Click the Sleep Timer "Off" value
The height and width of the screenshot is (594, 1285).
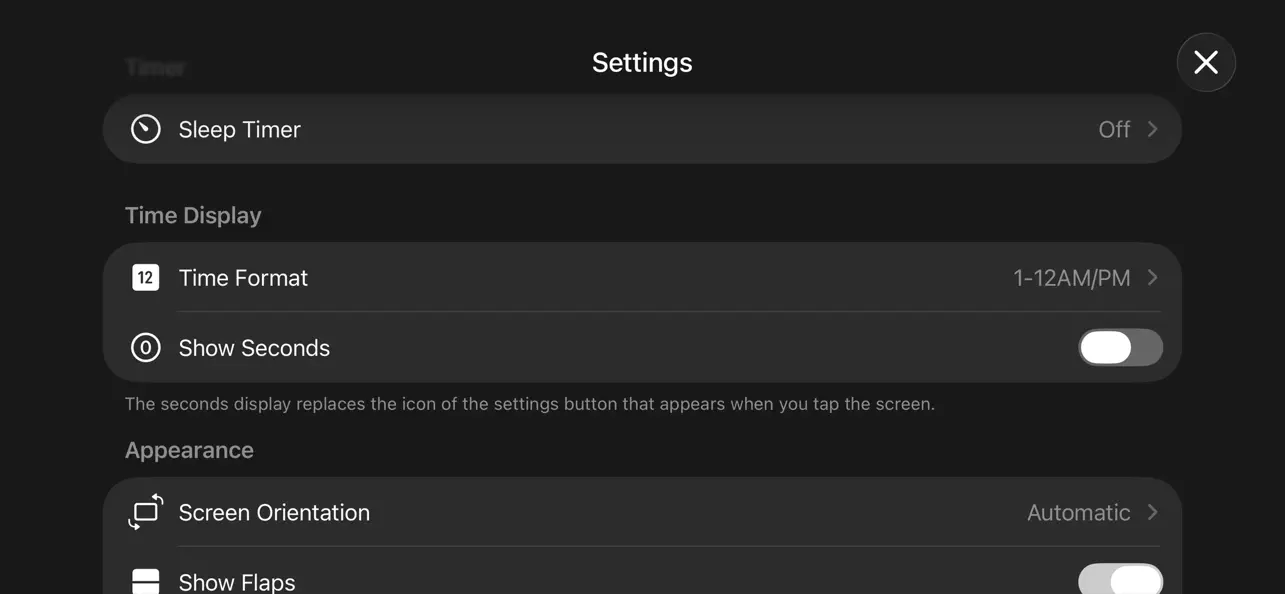click(x=1114, y=129)
